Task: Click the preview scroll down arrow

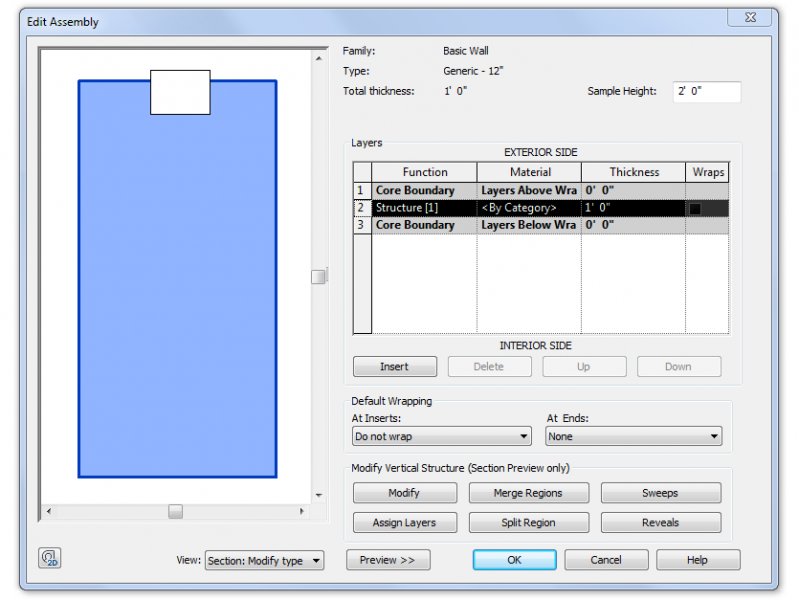Action: pos(318,495)
